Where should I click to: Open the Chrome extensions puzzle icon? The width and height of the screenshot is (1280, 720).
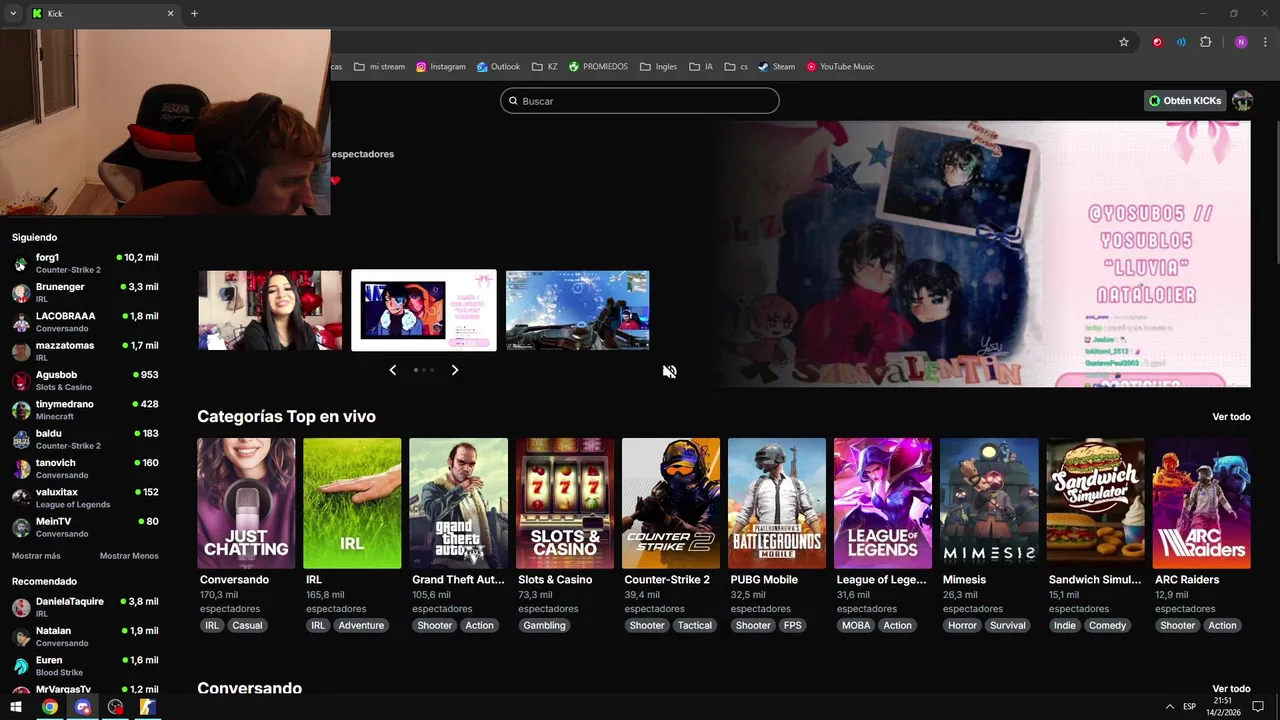tap(1205, 42)
